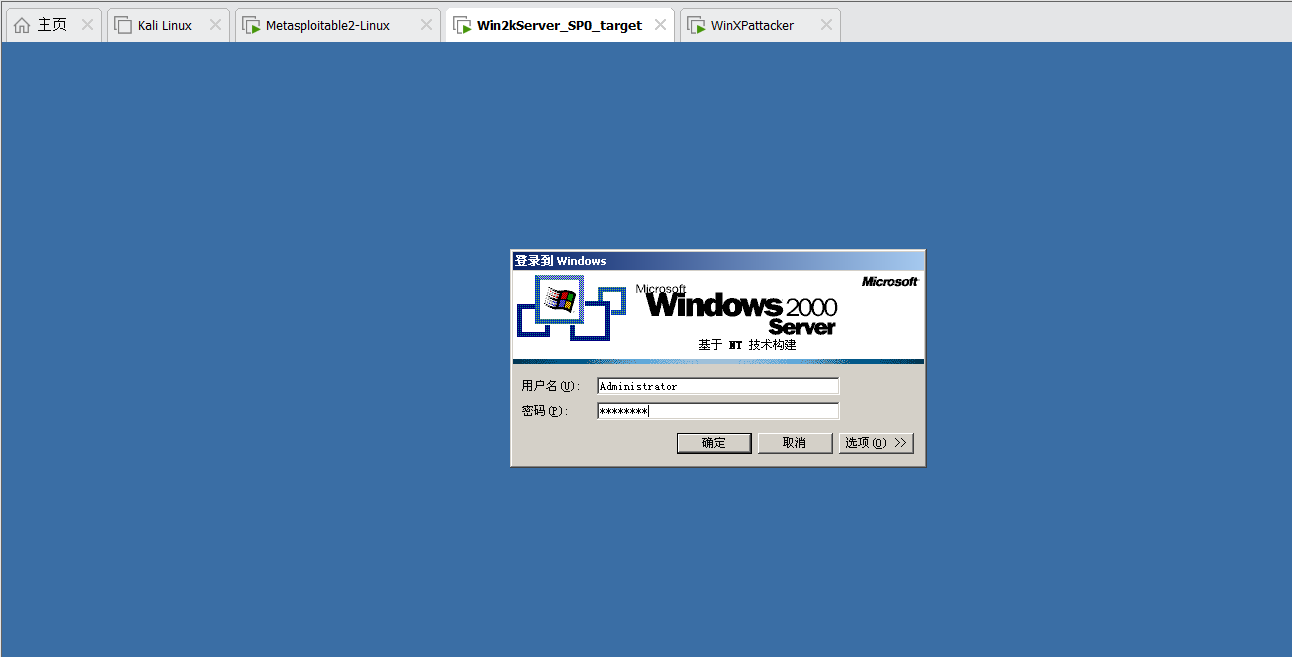Switch to the 主页 home tab
Viewport: 1292px width, 657px height.
[52, 25]
